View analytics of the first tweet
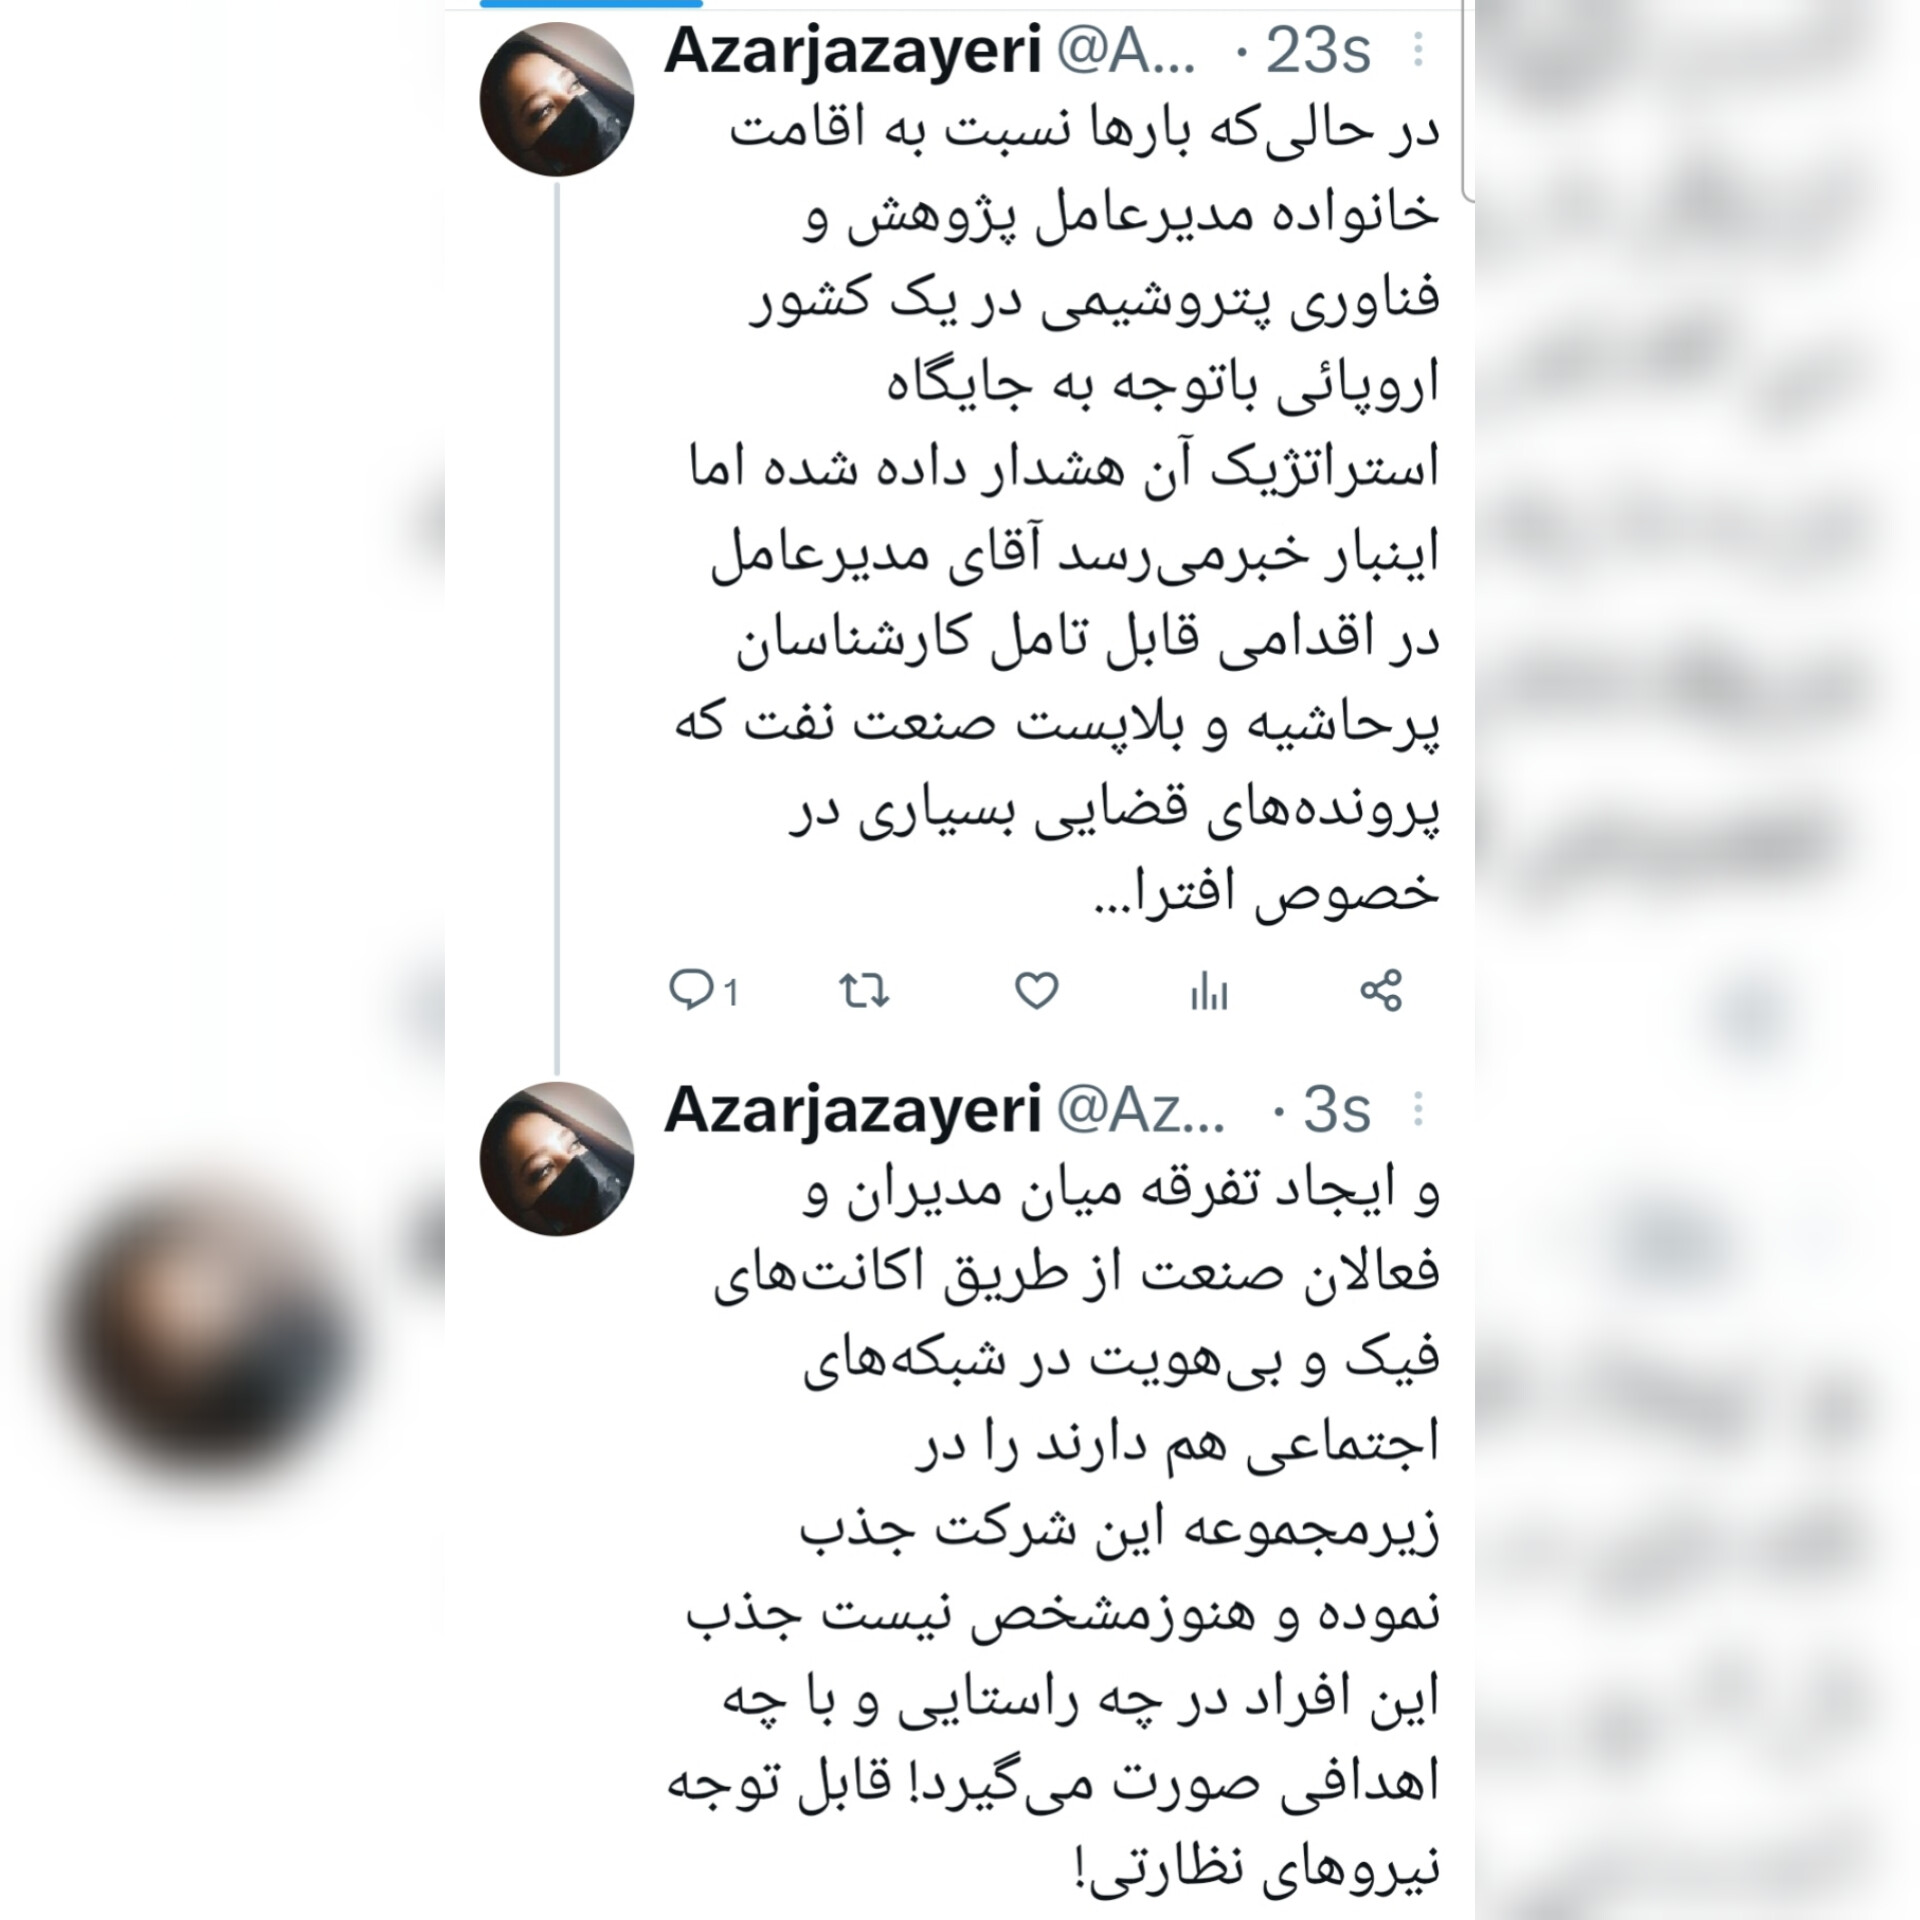 1208,993
